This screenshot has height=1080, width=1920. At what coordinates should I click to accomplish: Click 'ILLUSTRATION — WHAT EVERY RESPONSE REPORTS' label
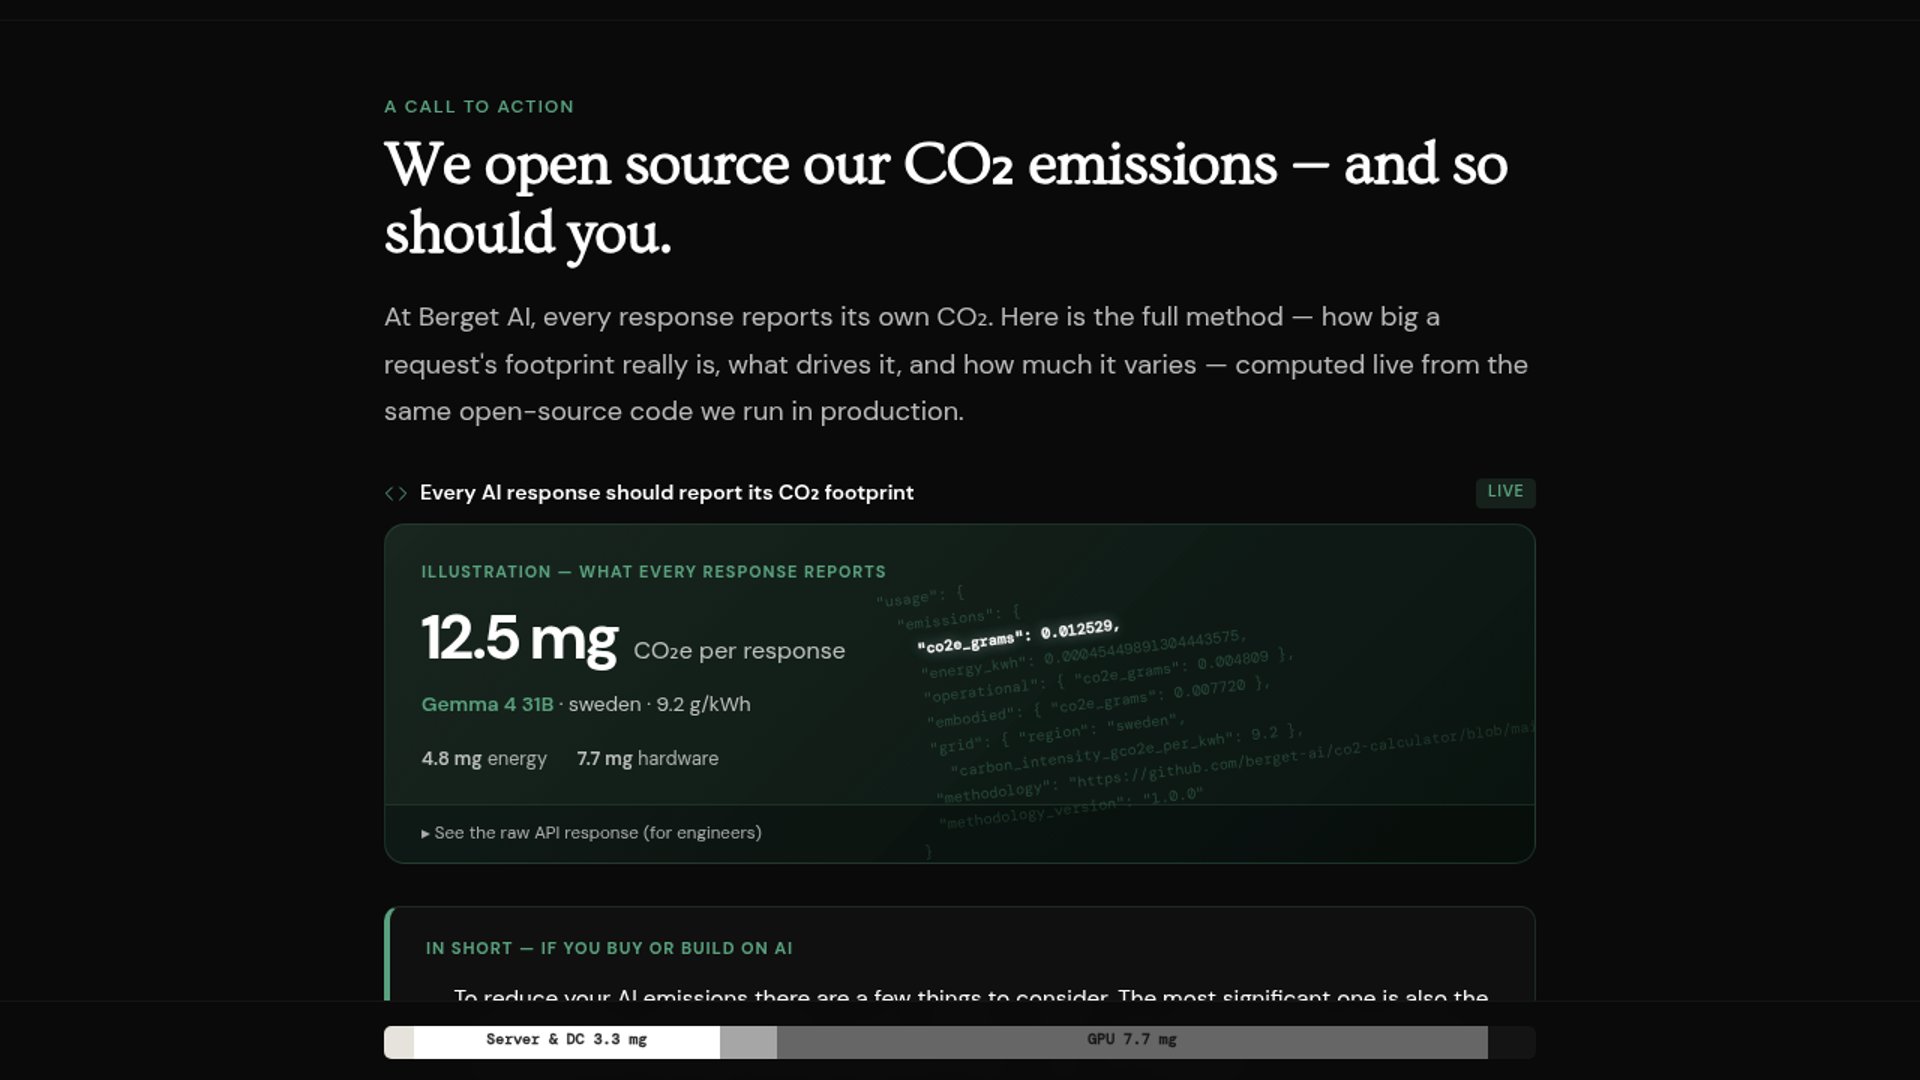653,572
